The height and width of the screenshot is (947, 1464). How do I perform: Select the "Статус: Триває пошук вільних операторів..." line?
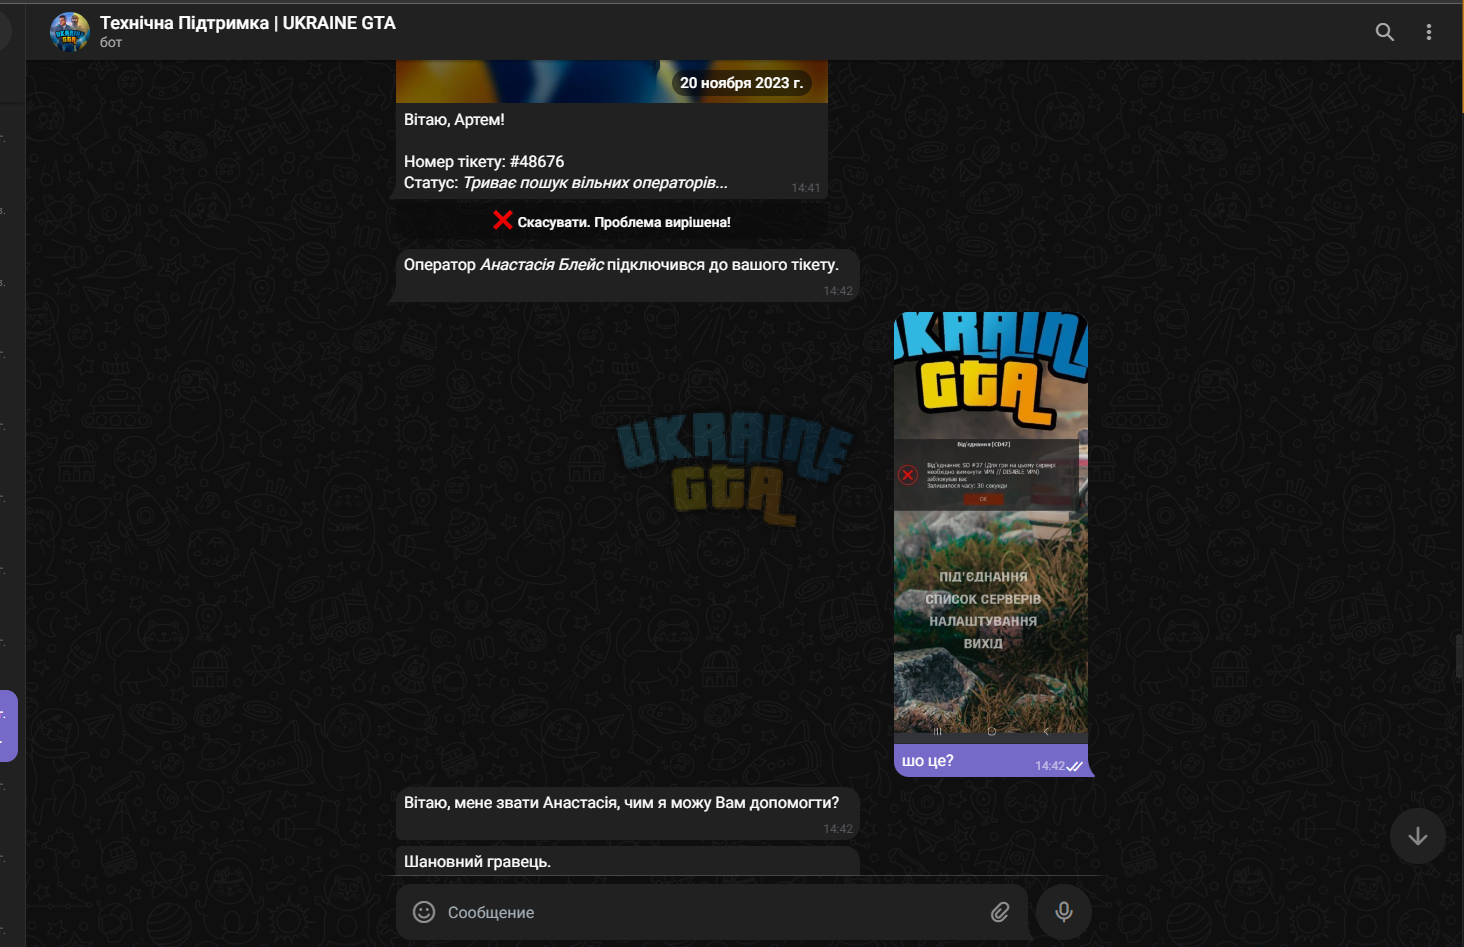coord(566,183)
